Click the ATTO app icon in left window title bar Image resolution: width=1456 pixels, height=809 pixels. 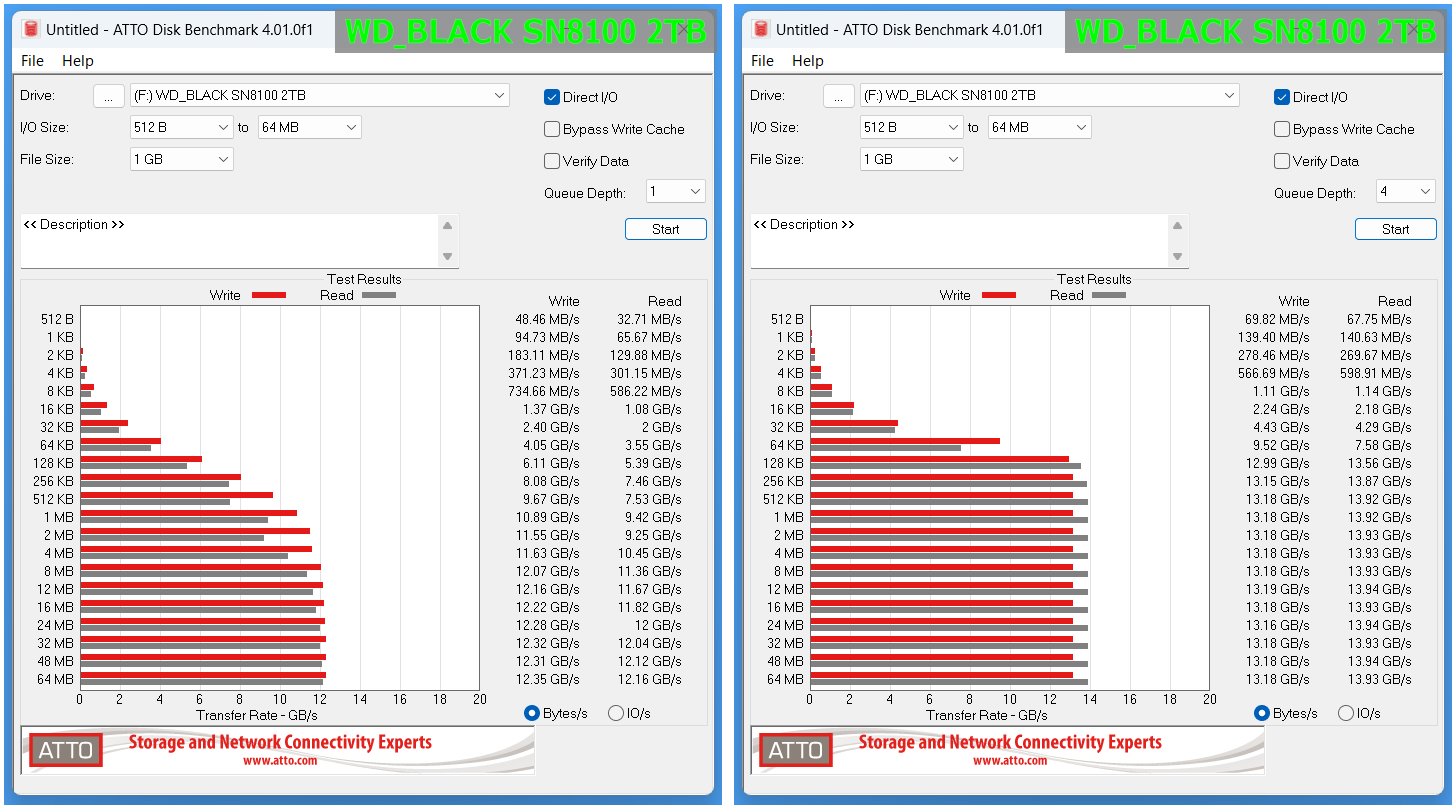[31, 30]
